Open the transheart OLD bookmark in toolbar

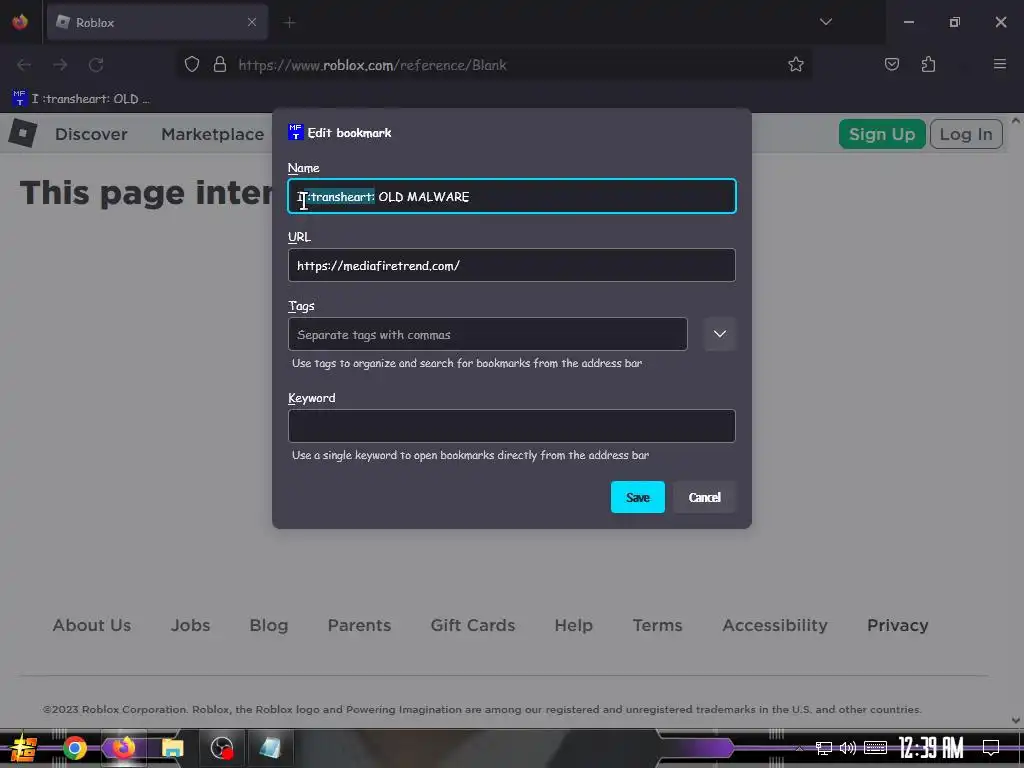[81, 99]
